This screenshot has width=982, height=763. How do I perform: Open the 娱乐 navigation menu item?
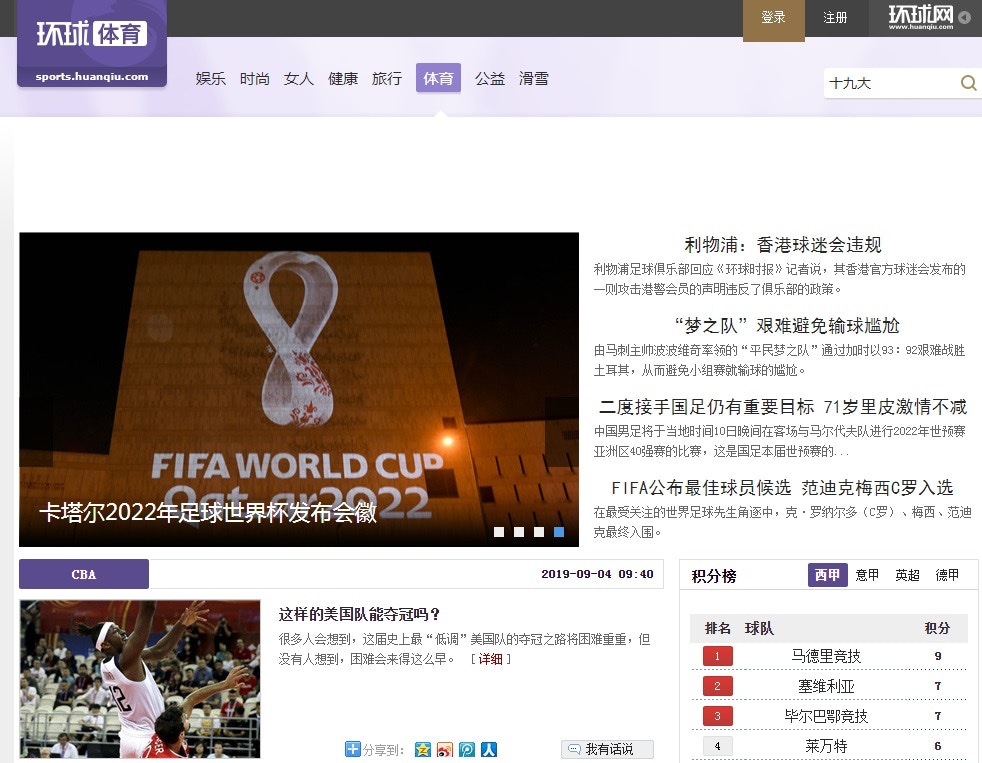click(x=210, y=78)
